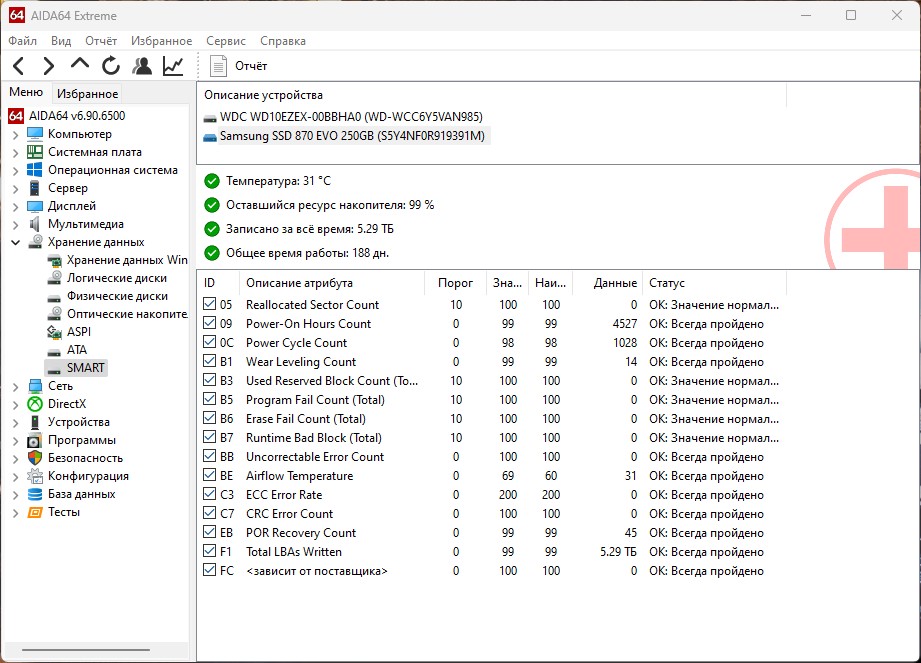Click the Конфигурация gear icon
The image size is (921, 663).
pyautogui.click(x=35, y=476)
